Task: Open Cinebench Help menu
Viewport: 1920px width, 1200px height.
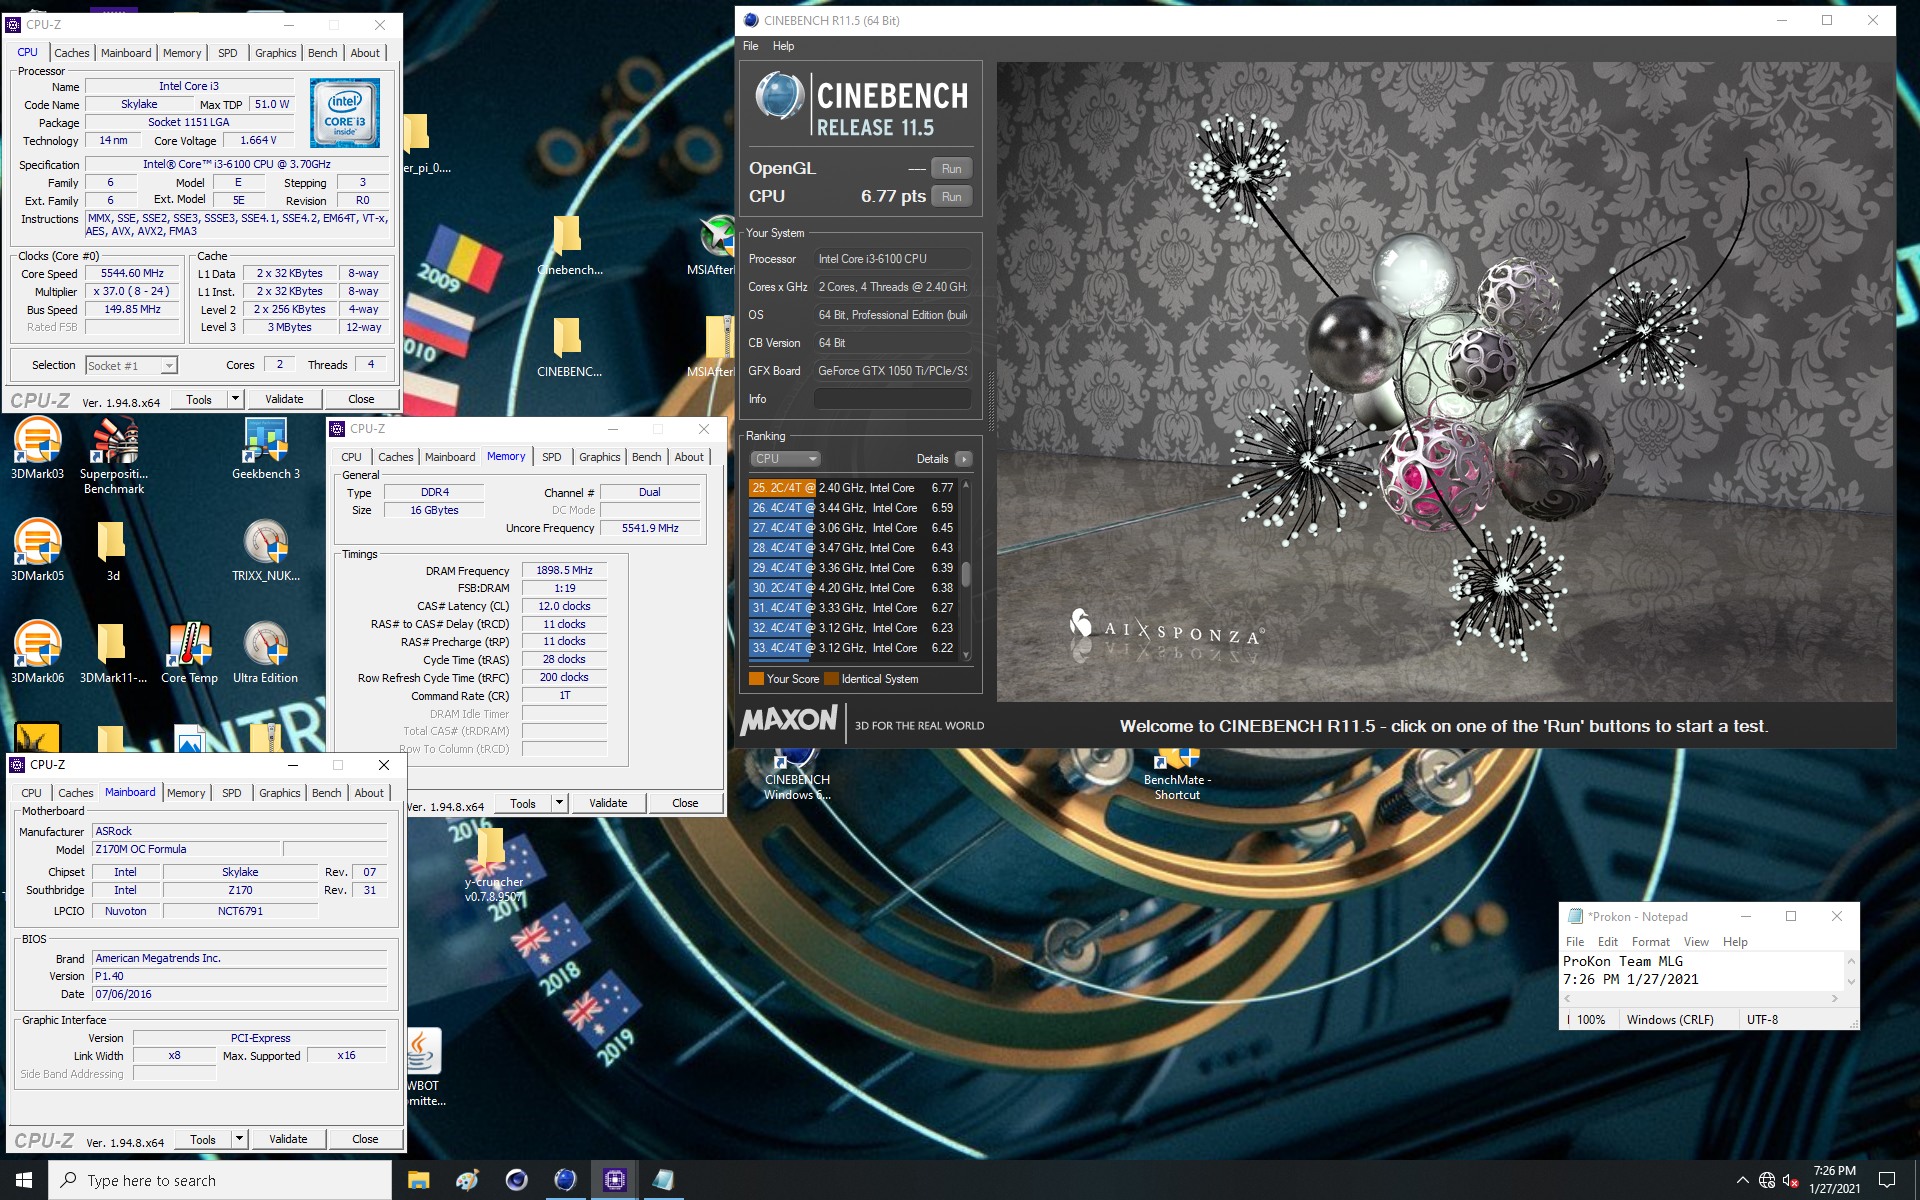Action: click(x=783, y=46)
